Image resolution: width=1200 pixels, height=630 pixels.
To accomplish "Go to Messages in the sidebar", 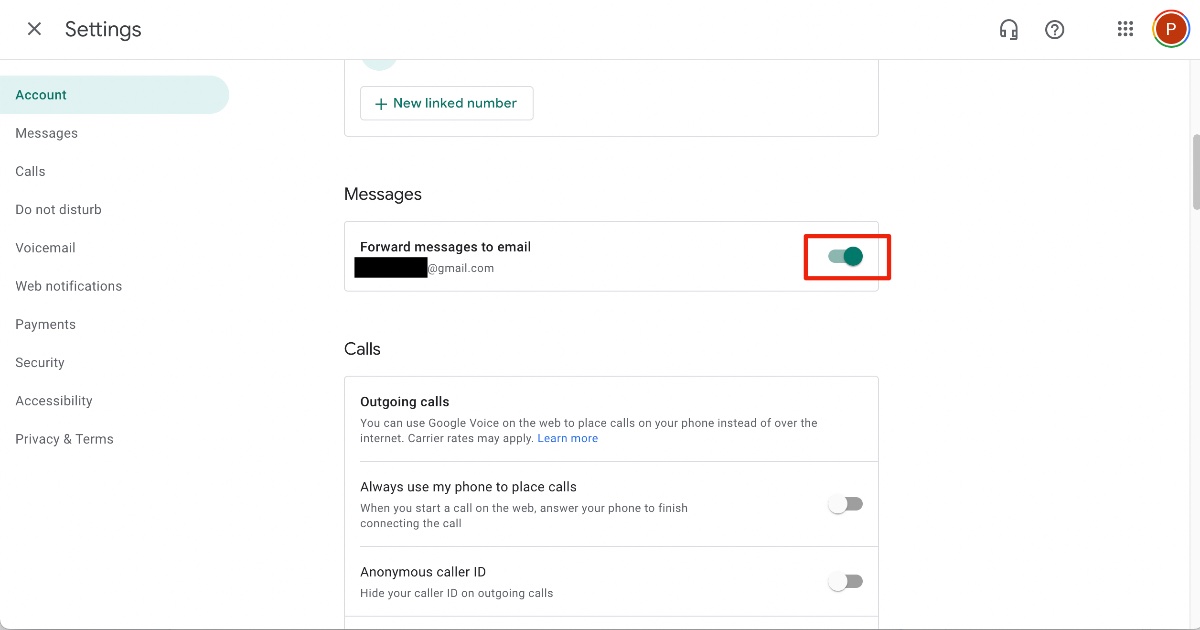I will 46,133.
